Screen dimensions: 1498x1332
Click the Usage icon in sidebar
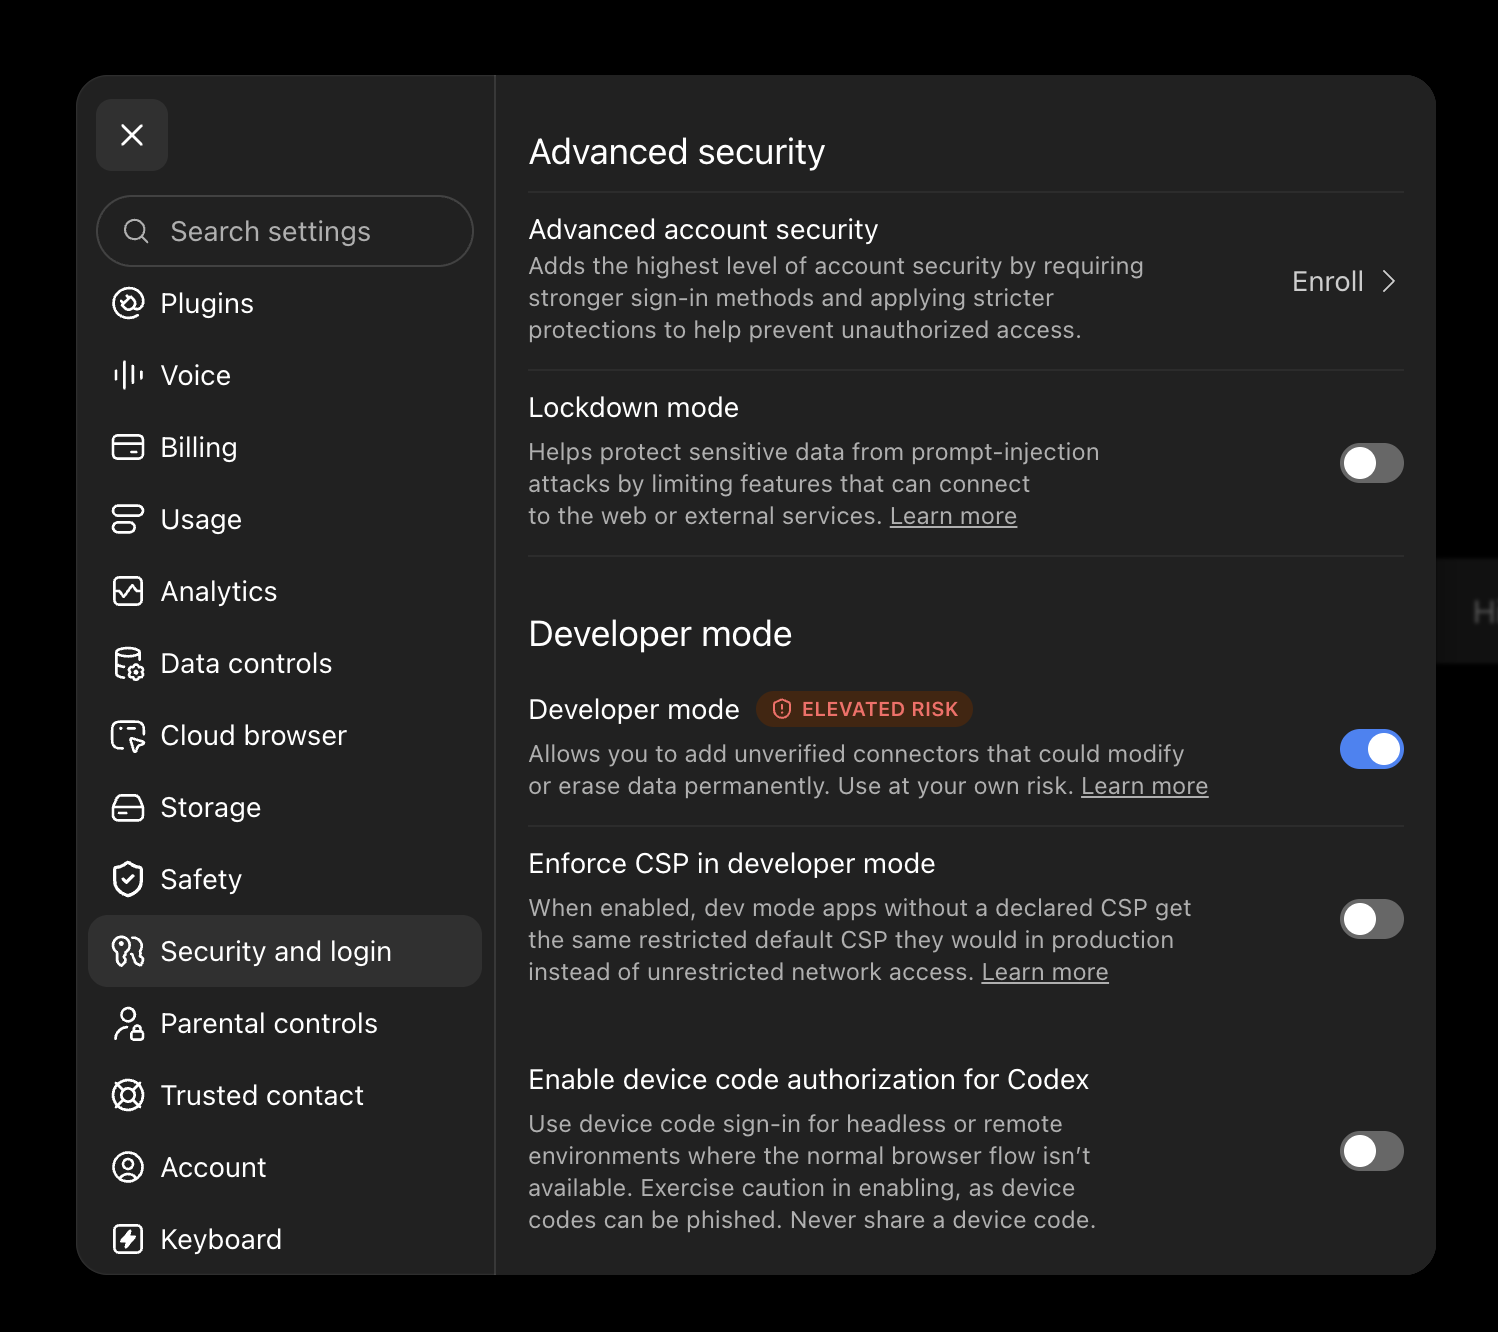coord(128,519)
